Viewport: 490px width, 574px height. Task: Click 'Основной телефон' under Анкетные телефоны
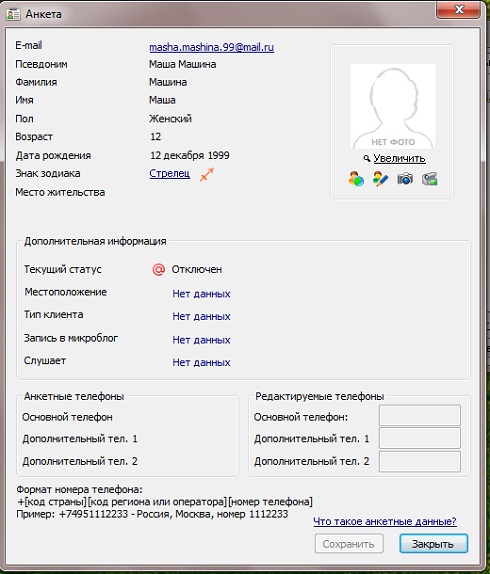click(x=67, y=417)
